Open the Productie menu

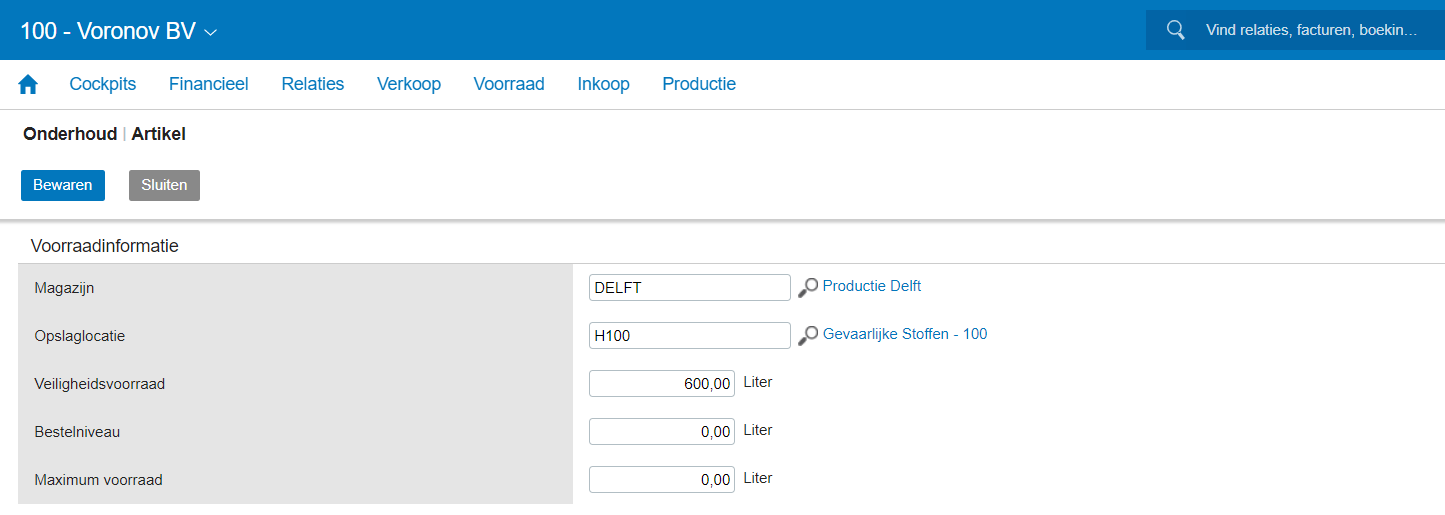(698, 84)
